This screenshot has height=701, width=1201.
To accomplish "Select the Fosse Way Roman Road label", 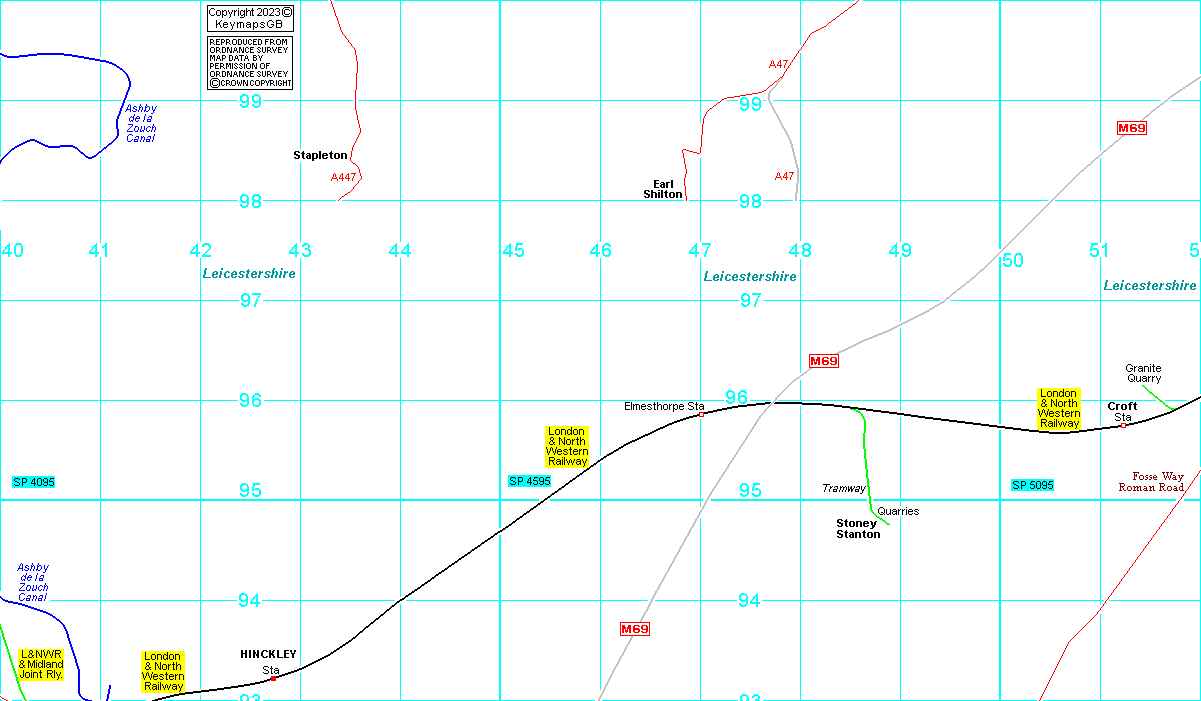I will click(1150, 482).
